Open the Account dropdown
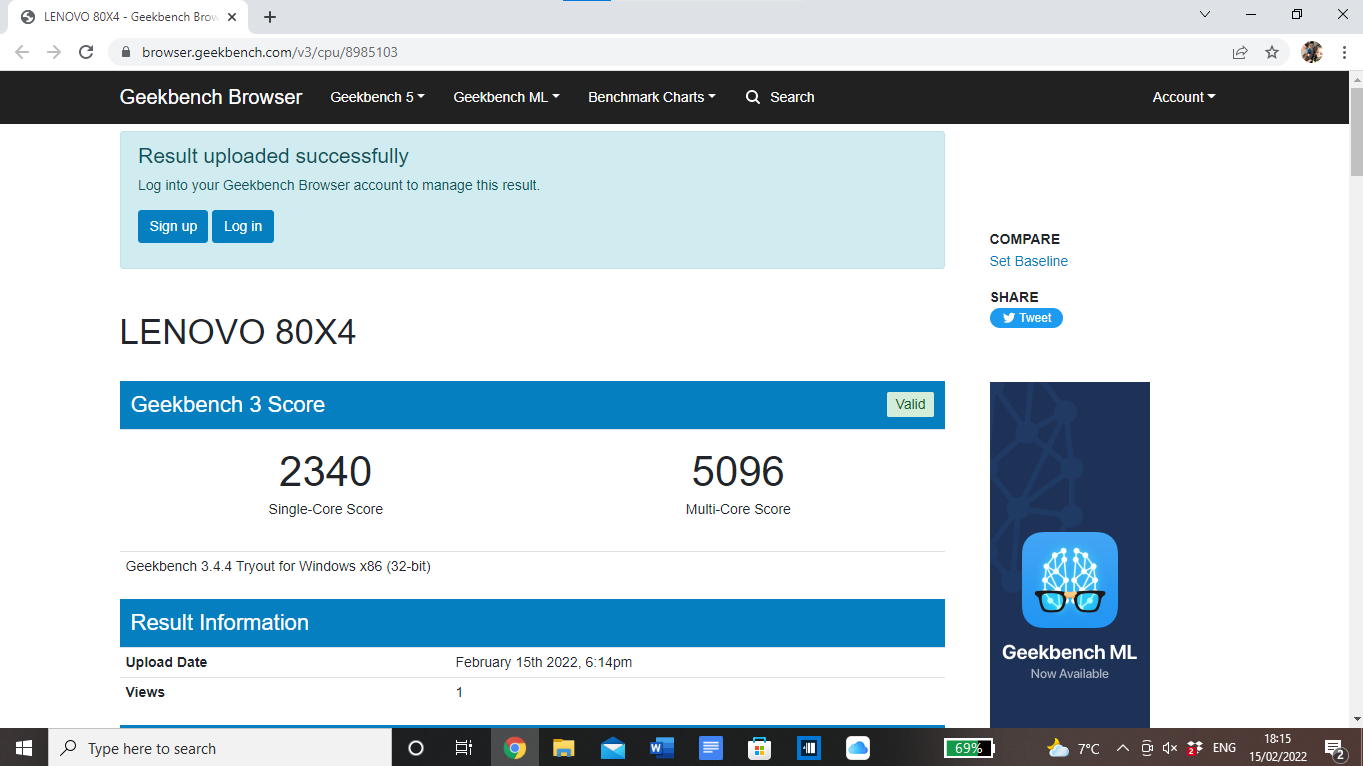The height and width of the screenshot is (766, 1363). pos(1184,97)
